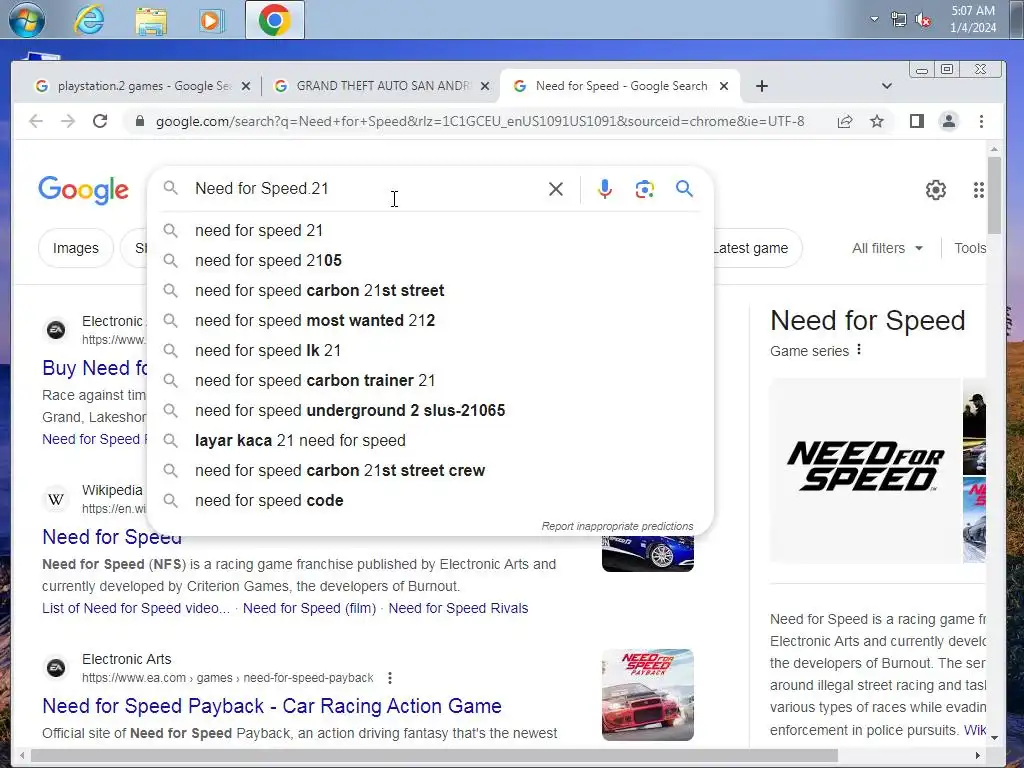View site information lock icon
The width and height of the screenshot is (1024, 768).
pos(139,121)
